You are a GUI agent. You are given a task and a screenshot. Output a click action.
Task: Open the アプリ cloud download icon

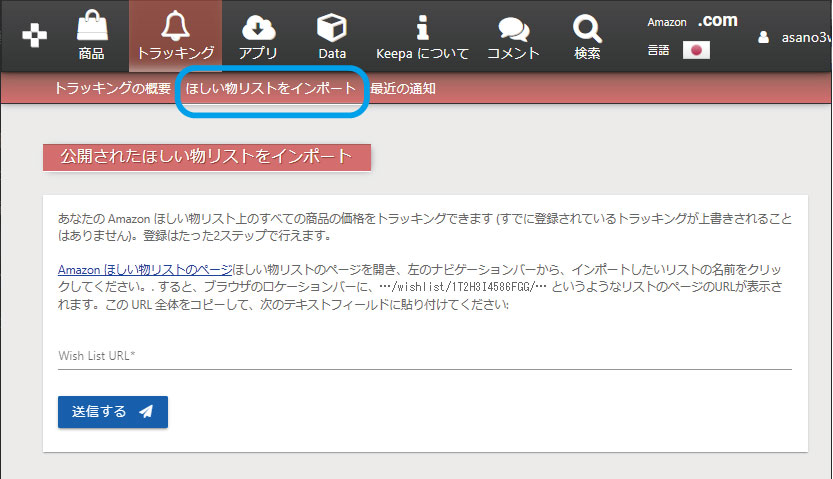coord(258,26)
